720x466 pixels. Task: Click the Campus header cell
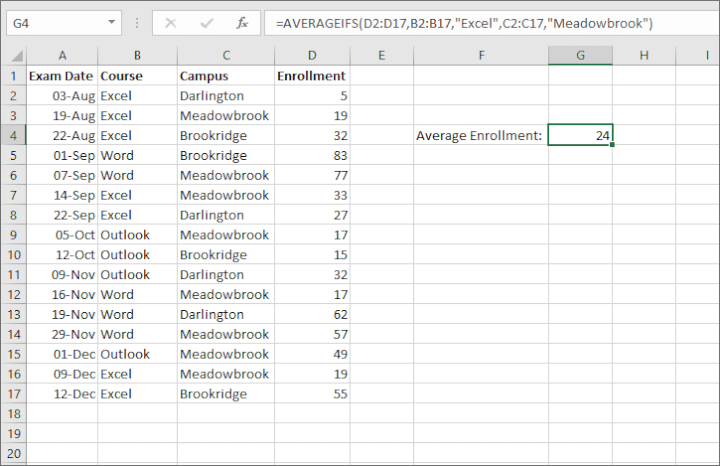tap(224, 75)
